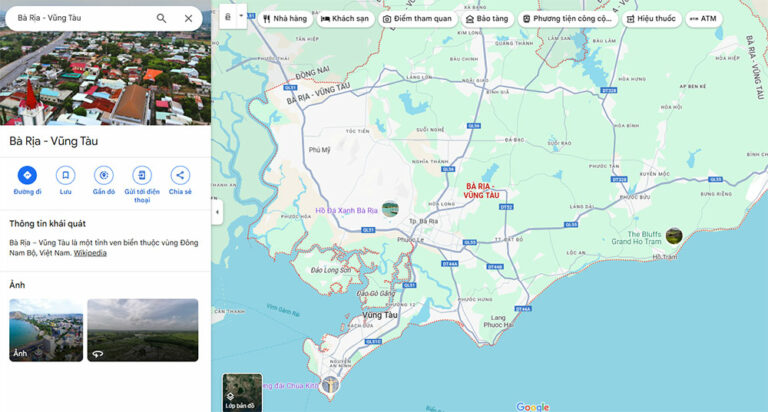The height and width of the screenshot is (412, 768).
Task: Share via the Chia sẻ icon
Action: pyautogui.click(x=180, y=175)
